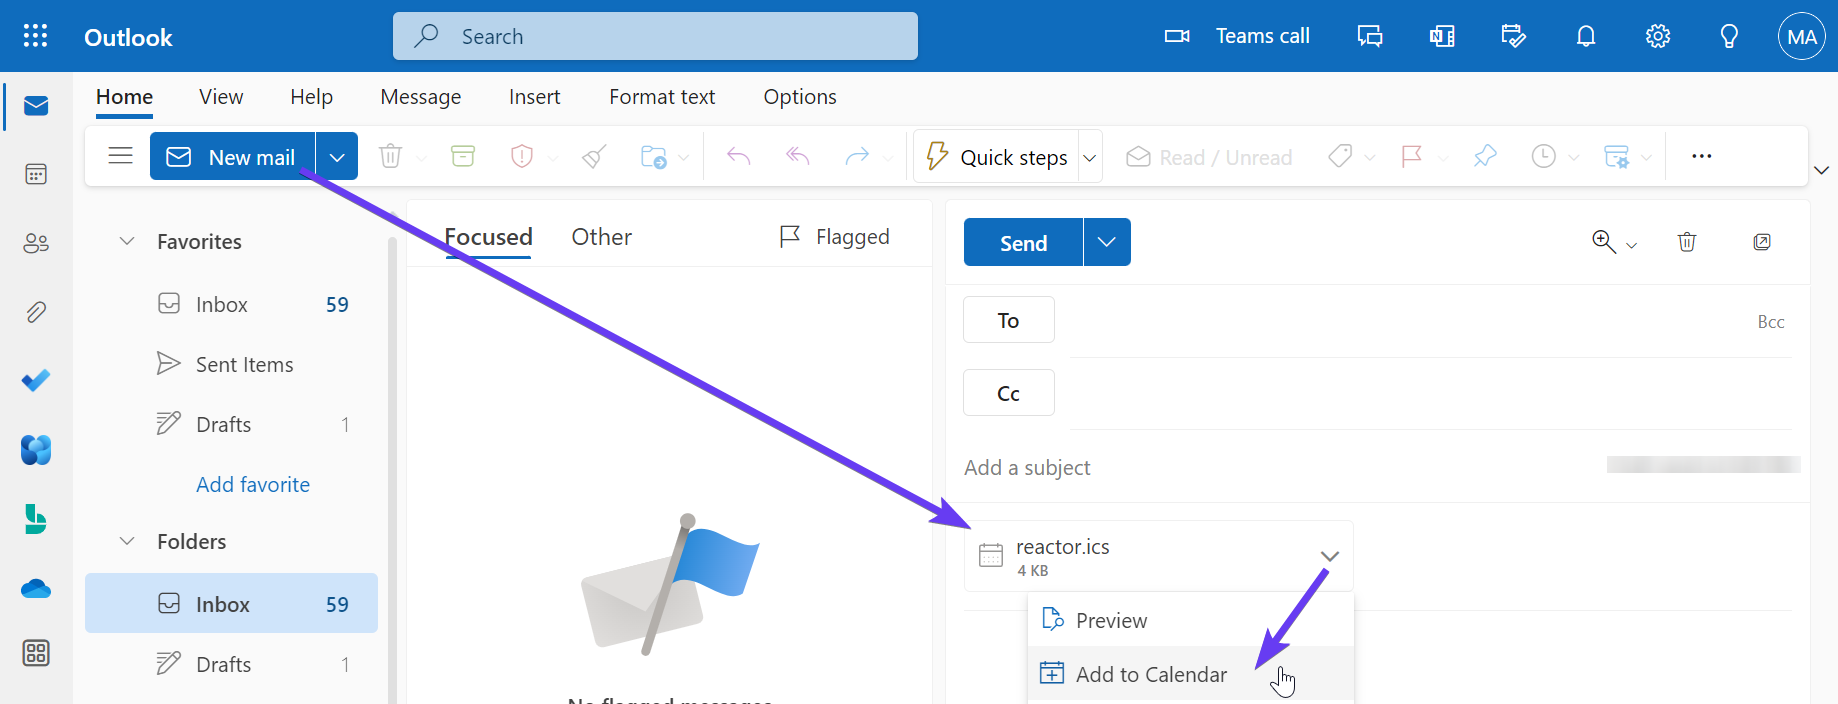Switch to the Options tab
Screen dimensions: 1838x704
tap(800, 97)
